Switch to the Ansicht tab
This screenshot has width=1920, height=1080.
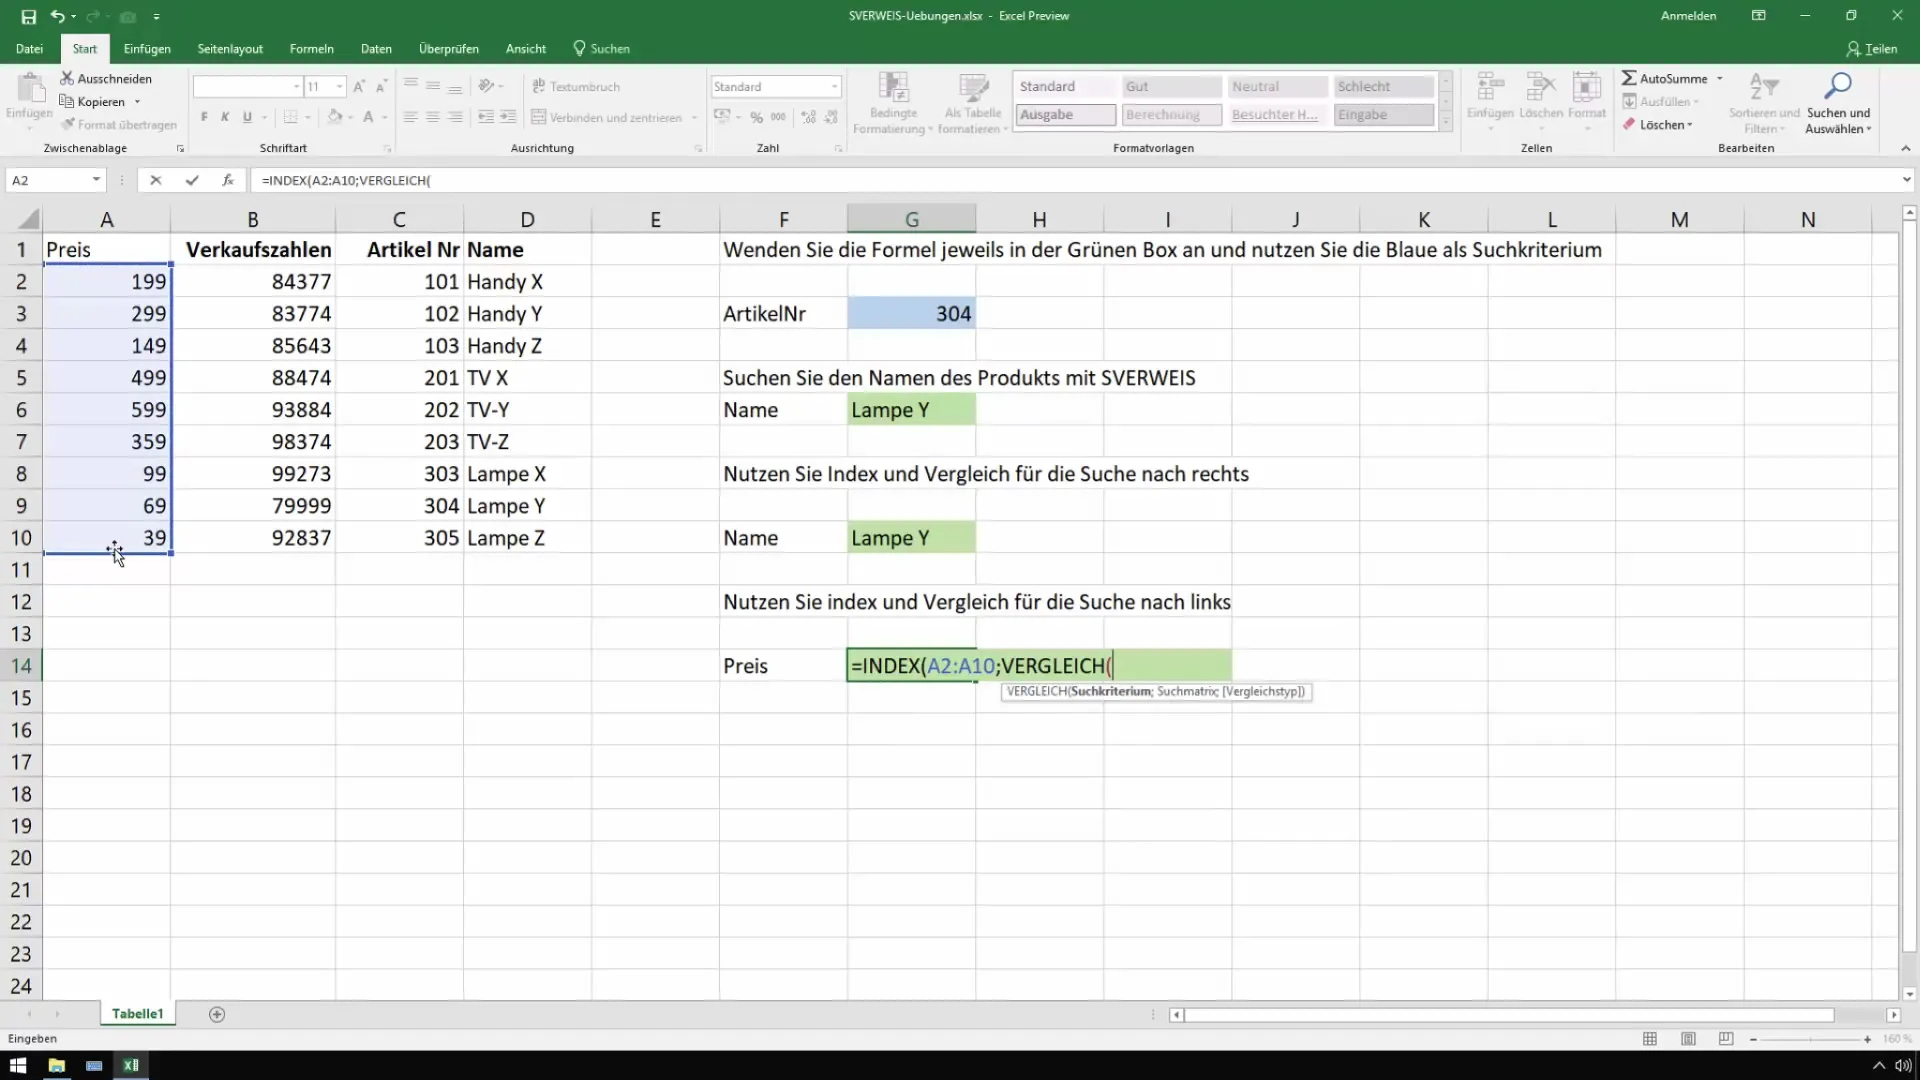(525, 48)
